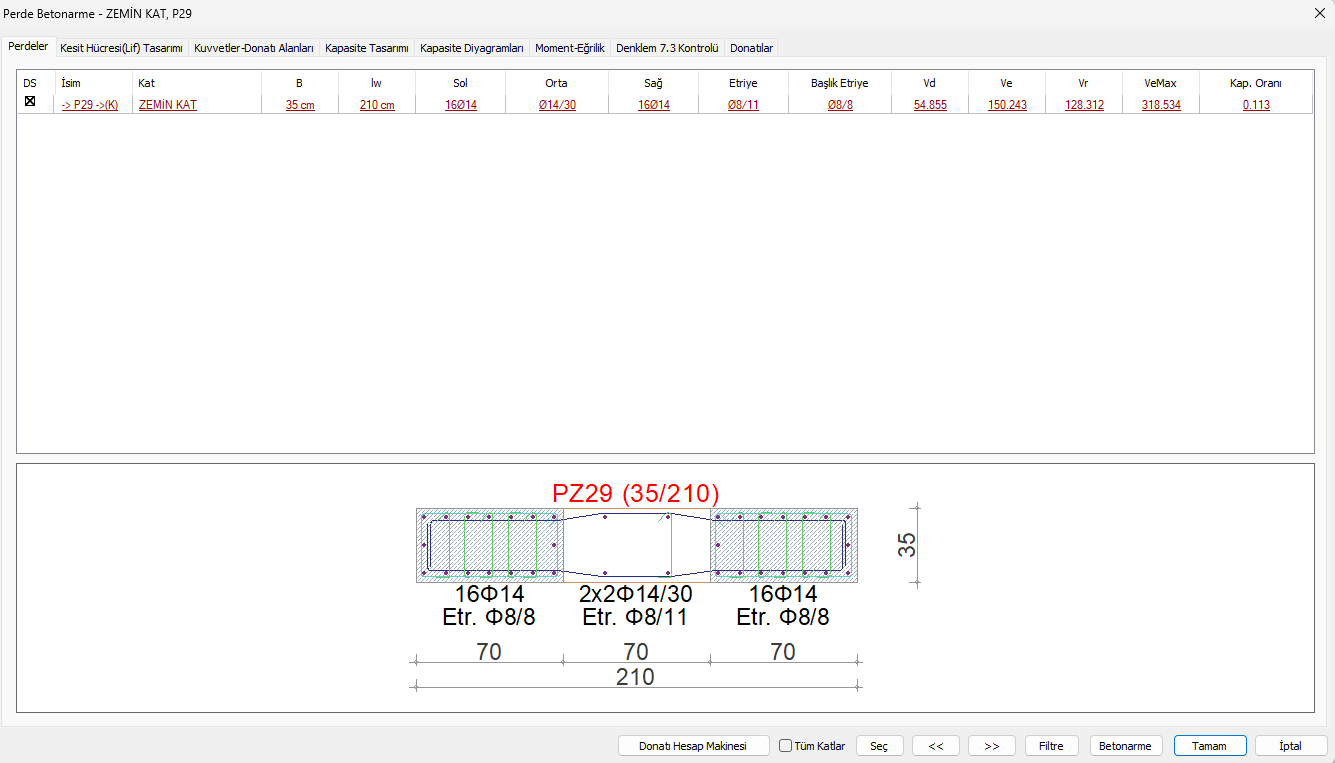Open the Filtre button
This screenshot has height=763, width=1335.
(x=1051, y=746)
